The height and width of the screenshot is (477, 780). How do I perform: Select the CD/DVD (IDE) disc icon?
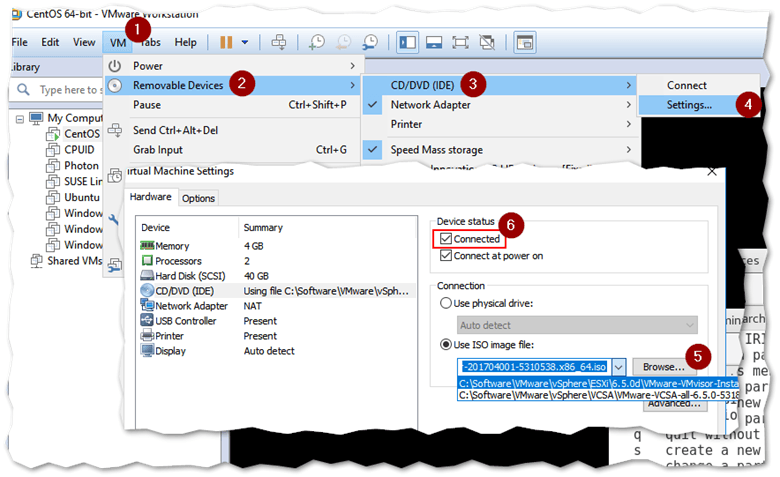(147, 290)
